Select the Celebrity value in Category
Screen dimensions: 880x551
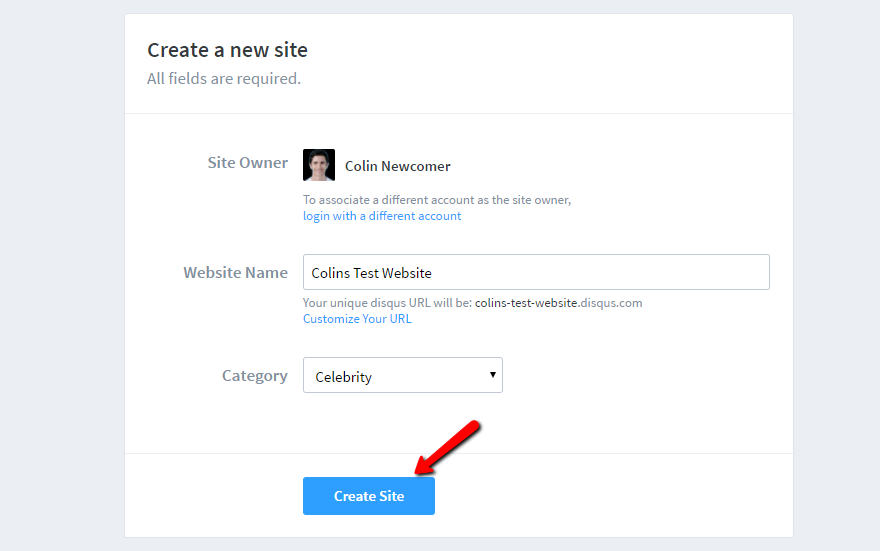click(344, 377)
